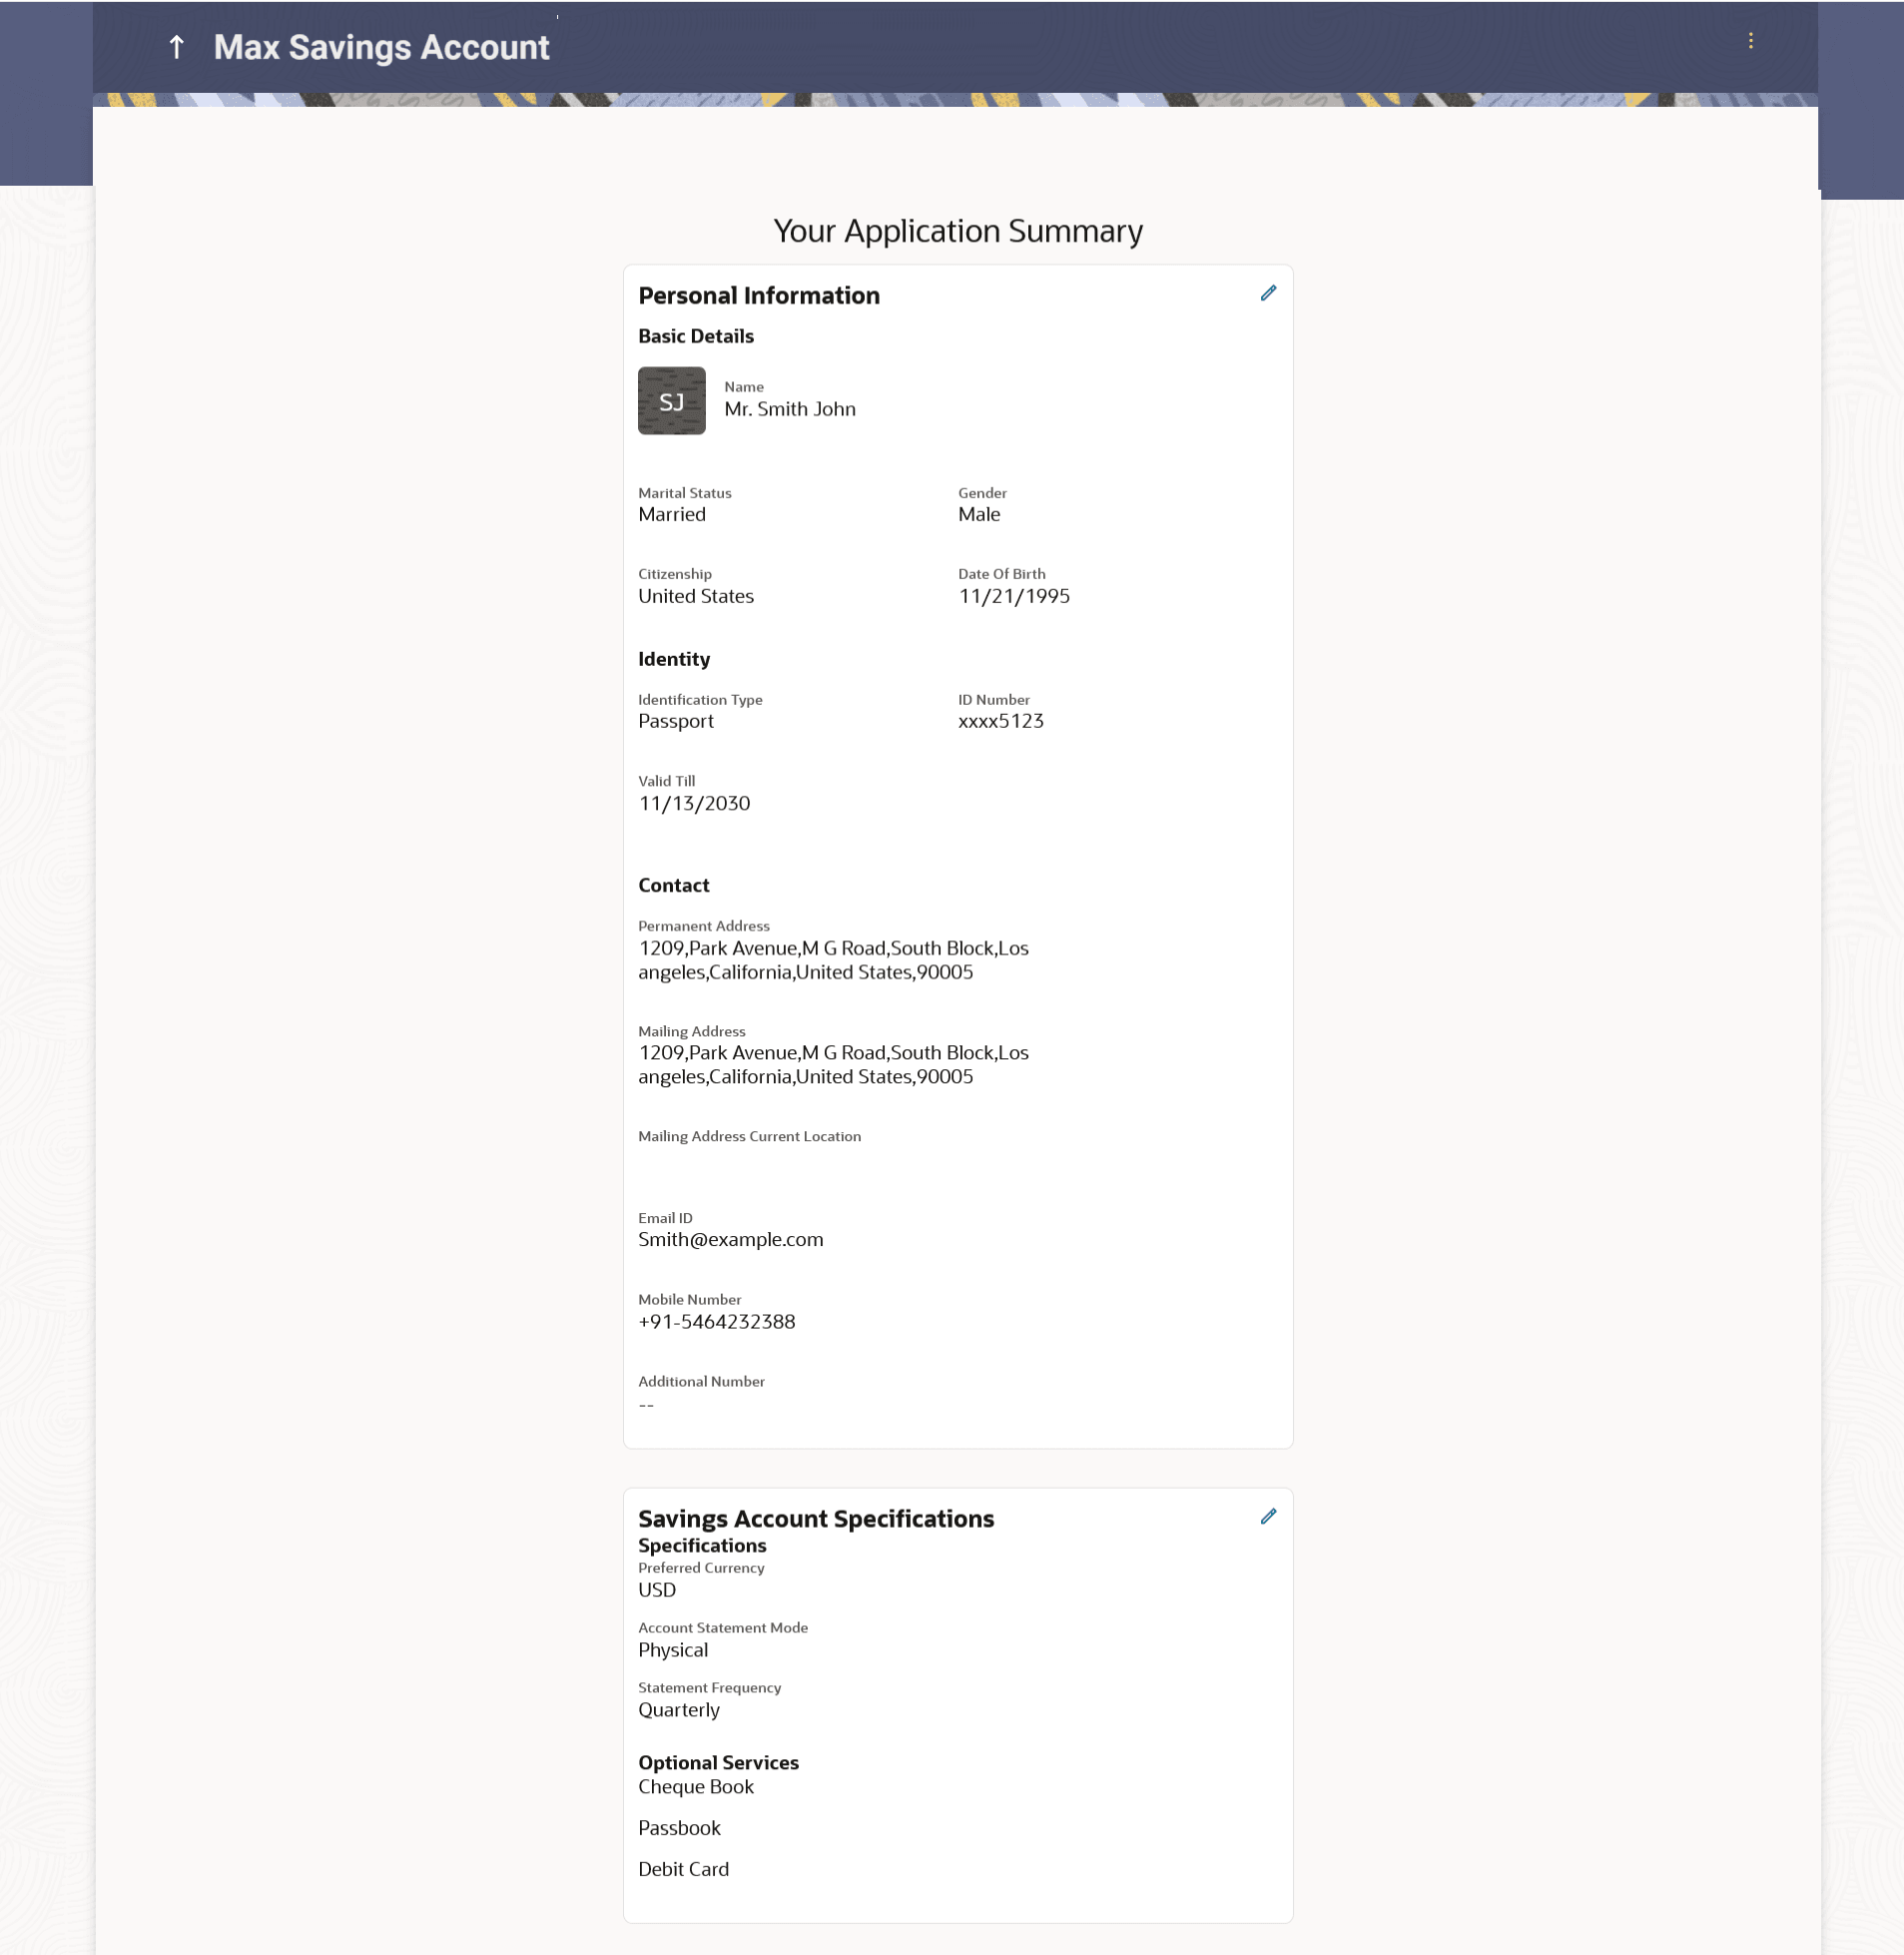Click the Personal Information heading
The width and height of the screenshot is (1904, 1955).
[x=759, y=295]
